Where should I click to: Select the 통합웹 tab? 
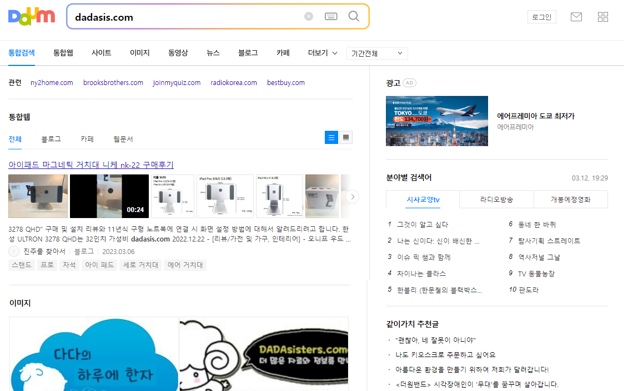pyautogui.click(x=63, y=53)
